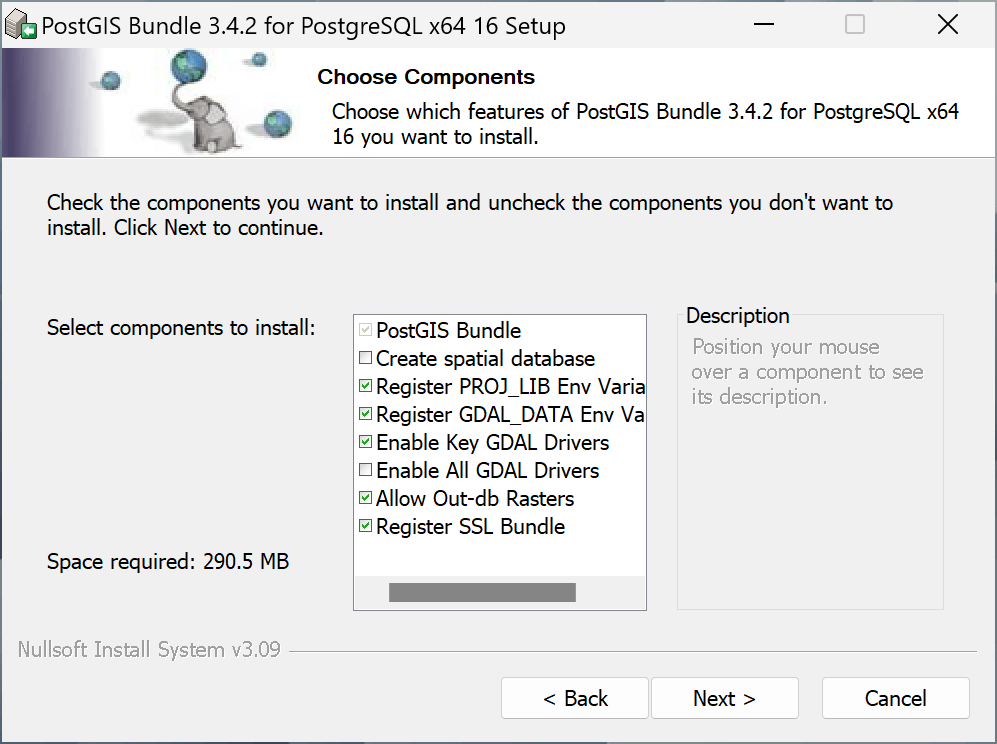Select the Create spatial database label
The height and width of the screenshot is (744, 997).
485,359
